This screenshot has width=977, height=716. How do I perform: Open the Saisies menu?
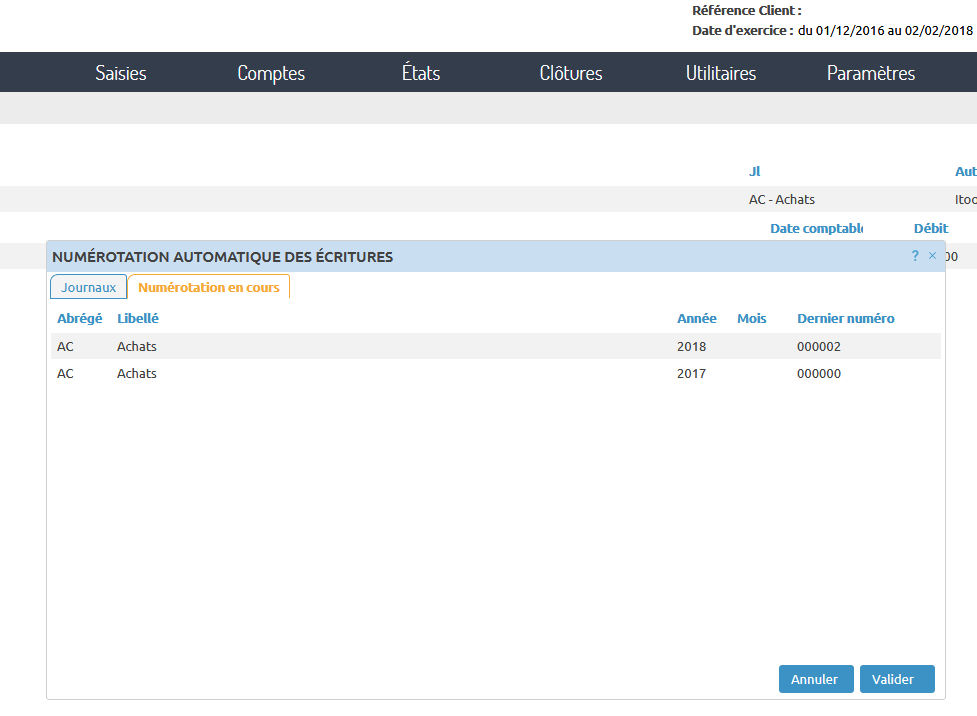point(121,73)
